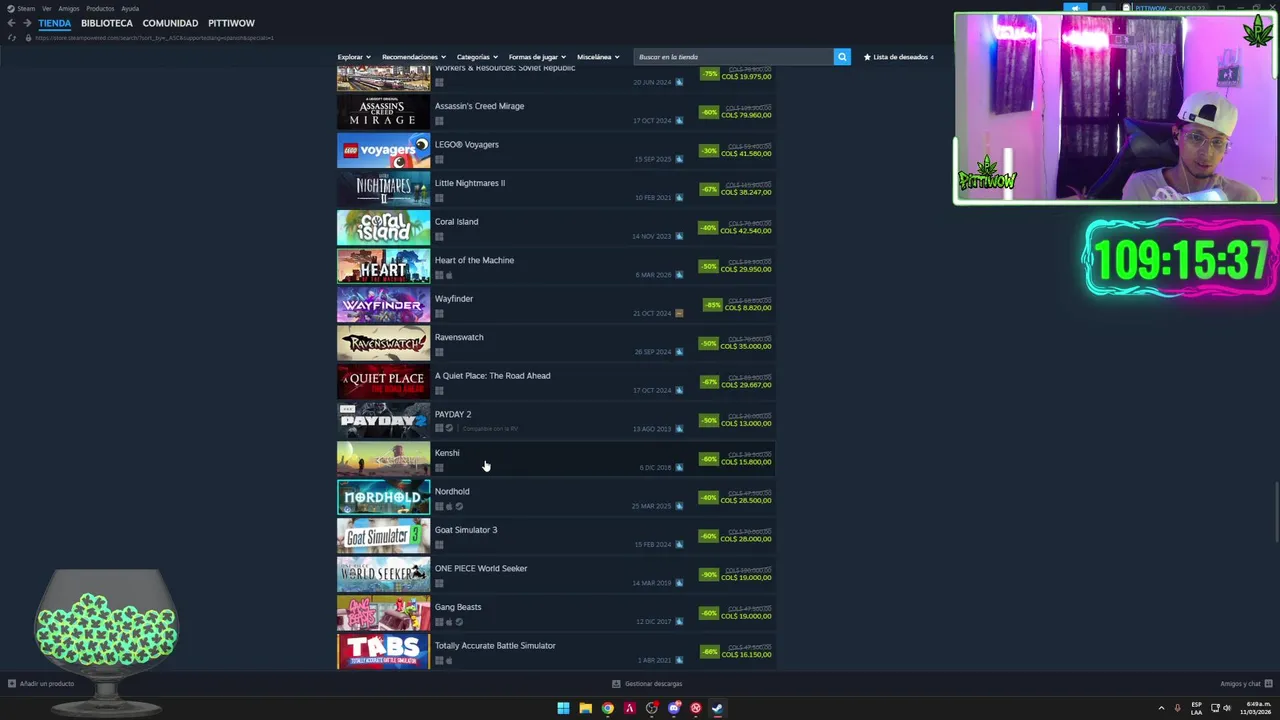Click the -90% badge on ONE PIECE World Seeker

tap(709, 575)
